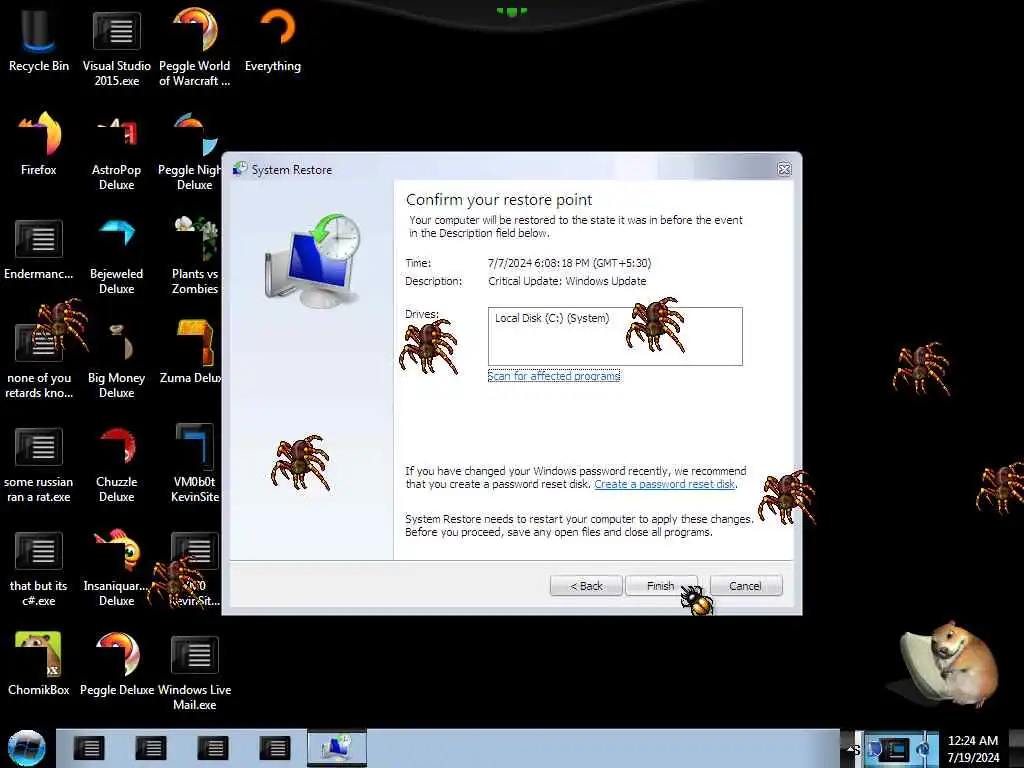Screen dimensions: 1024x768
Task: Open the taskbar clock showing 12:24 AM
Action: (972, 749)
